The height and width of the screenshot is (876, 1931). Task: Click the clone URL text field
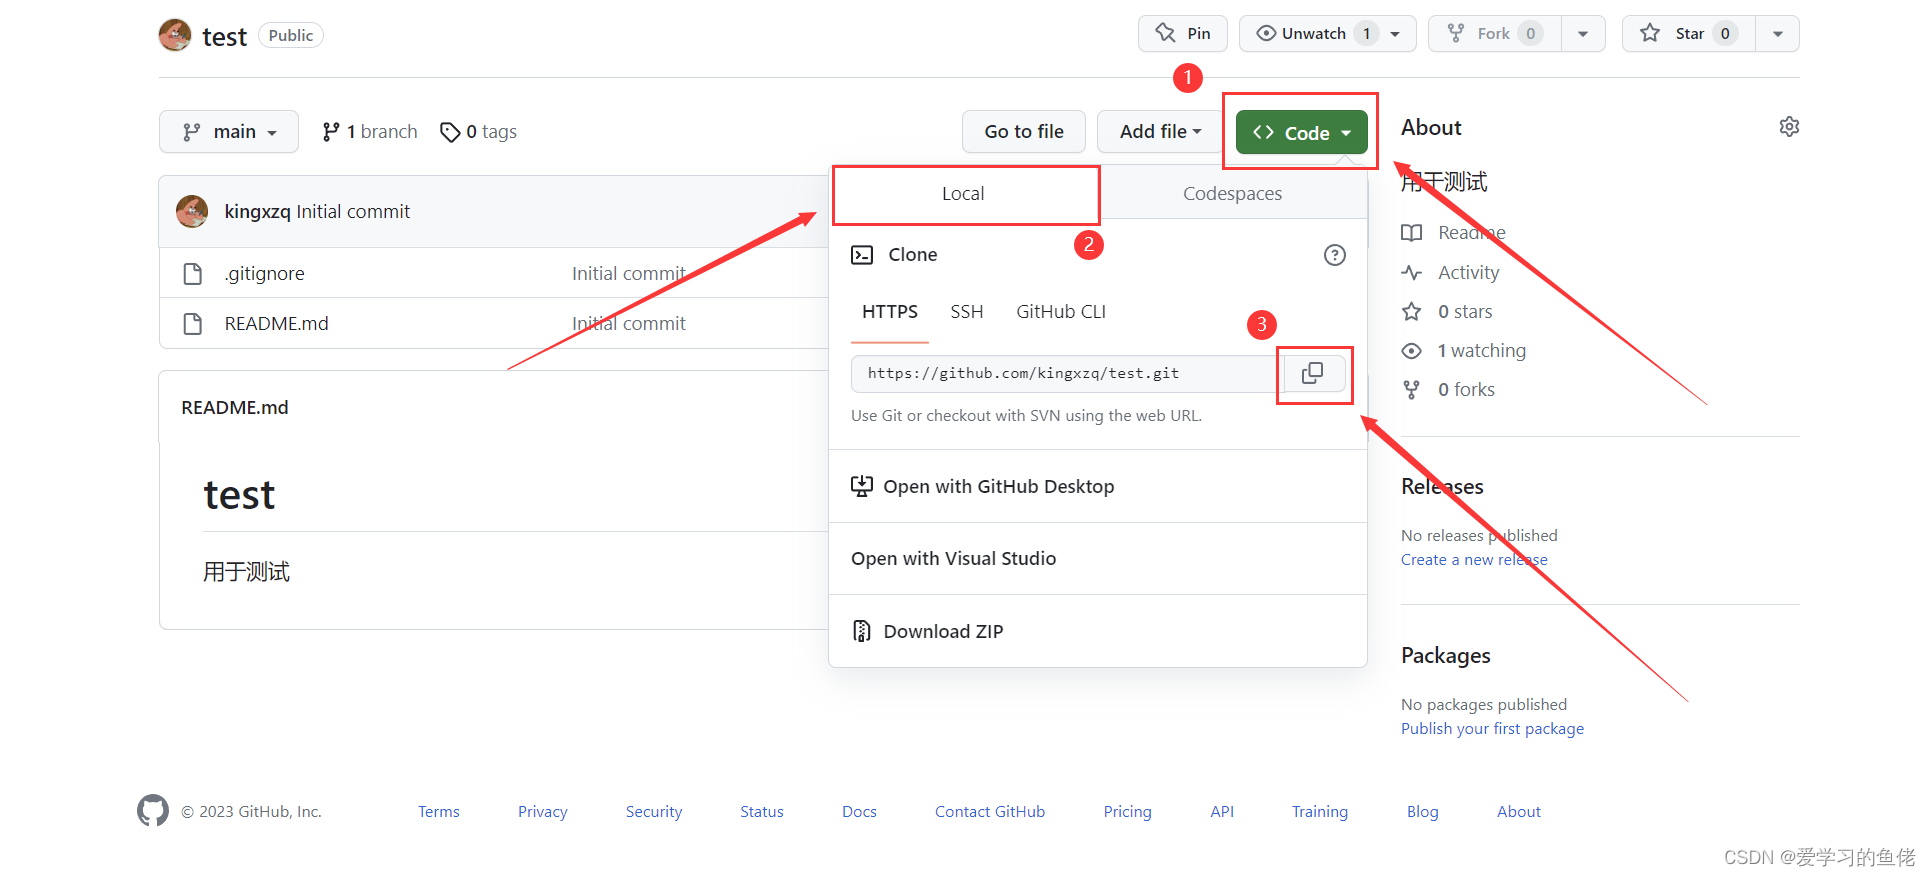click(1066, 373)
